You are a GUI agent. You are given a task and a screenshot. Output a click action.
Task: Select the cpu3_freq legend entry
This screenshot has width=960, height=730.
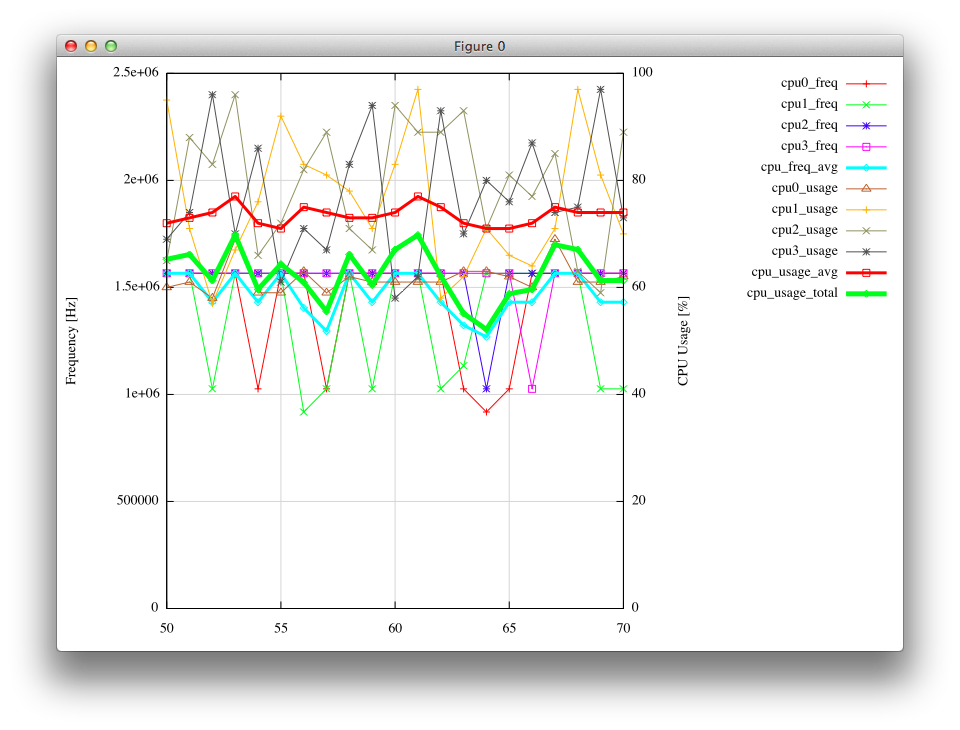833,146
